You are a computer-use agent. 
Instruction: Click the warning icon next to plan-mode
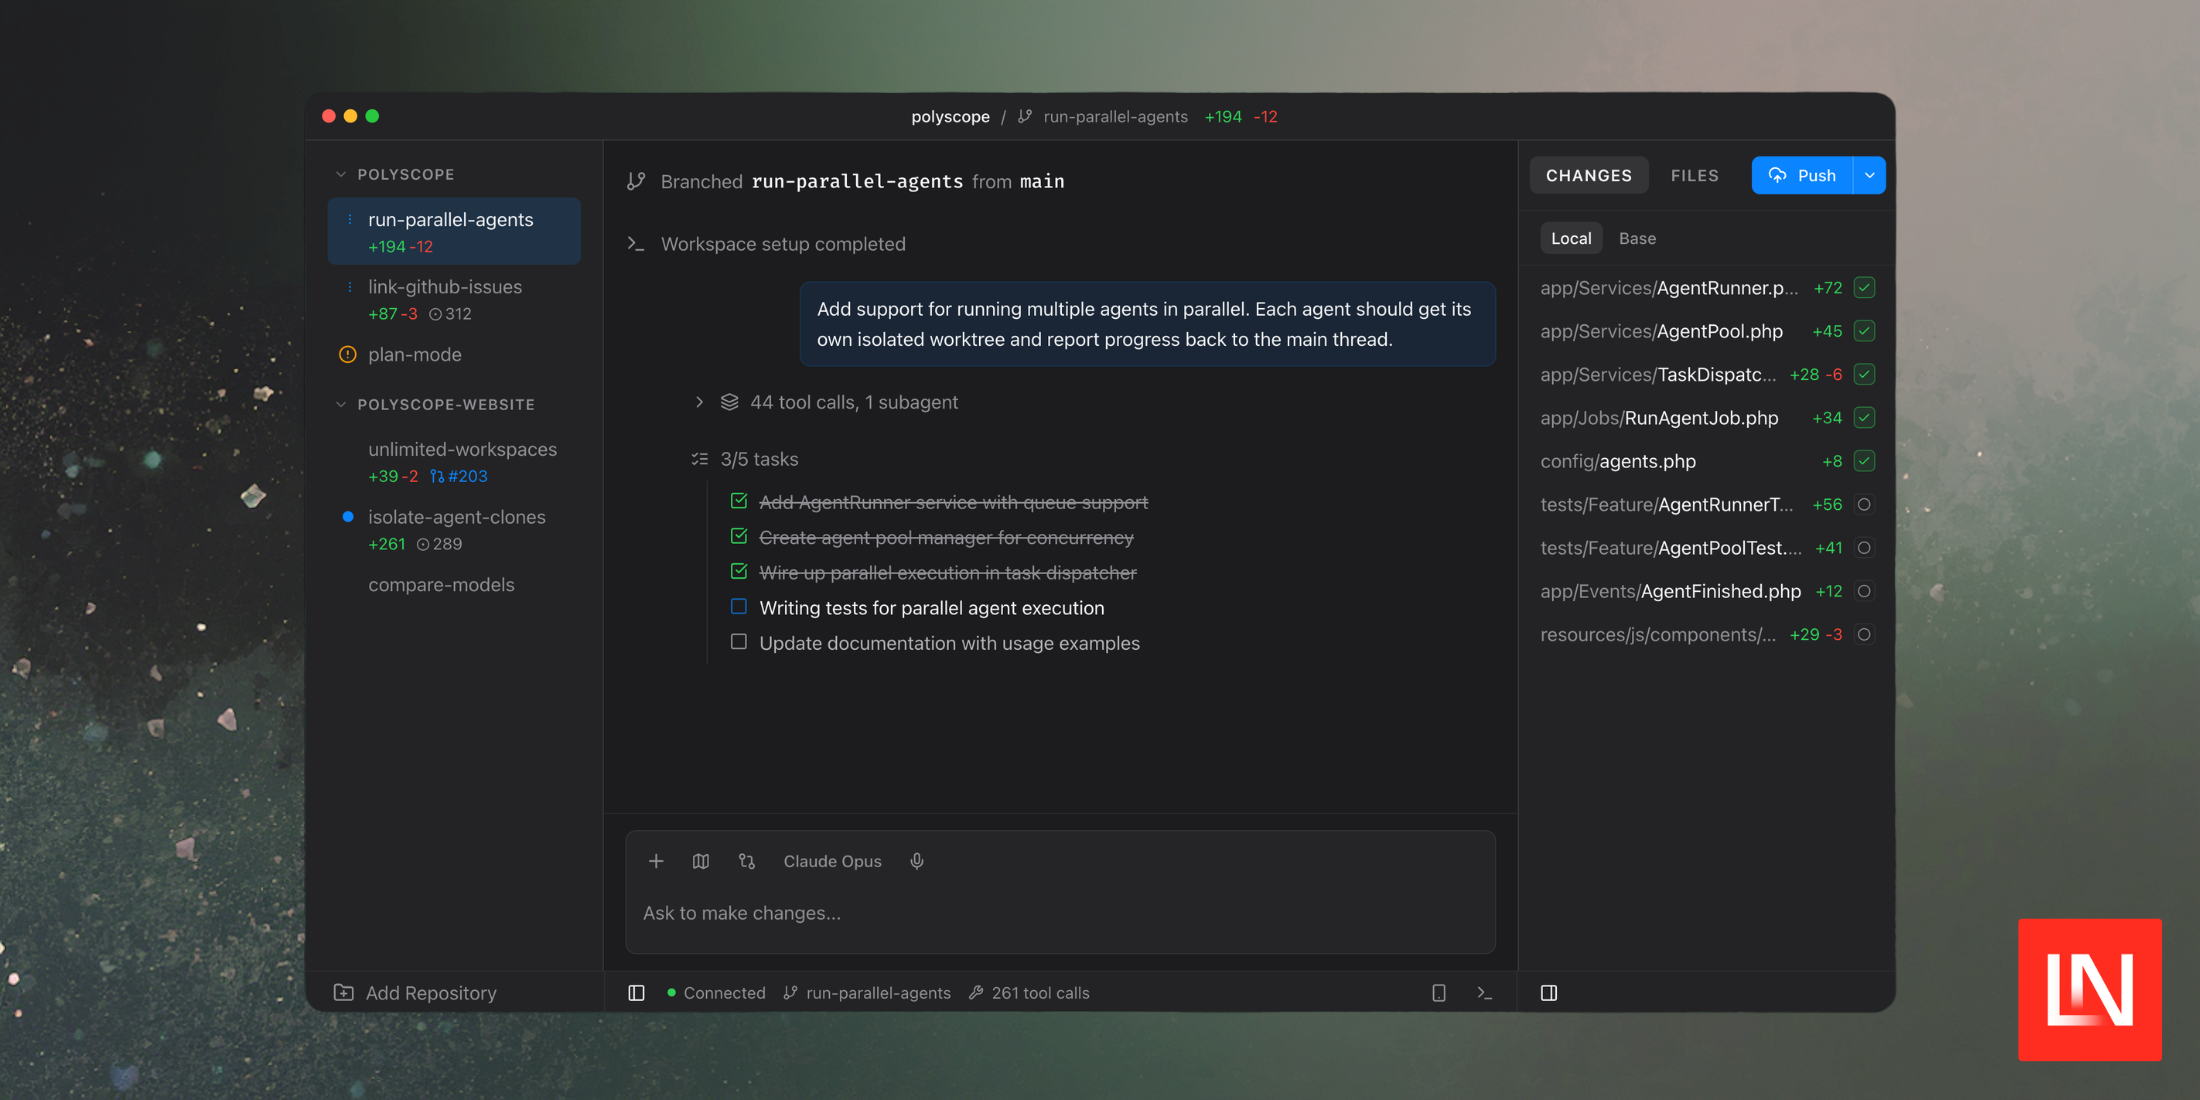point(347,354)
